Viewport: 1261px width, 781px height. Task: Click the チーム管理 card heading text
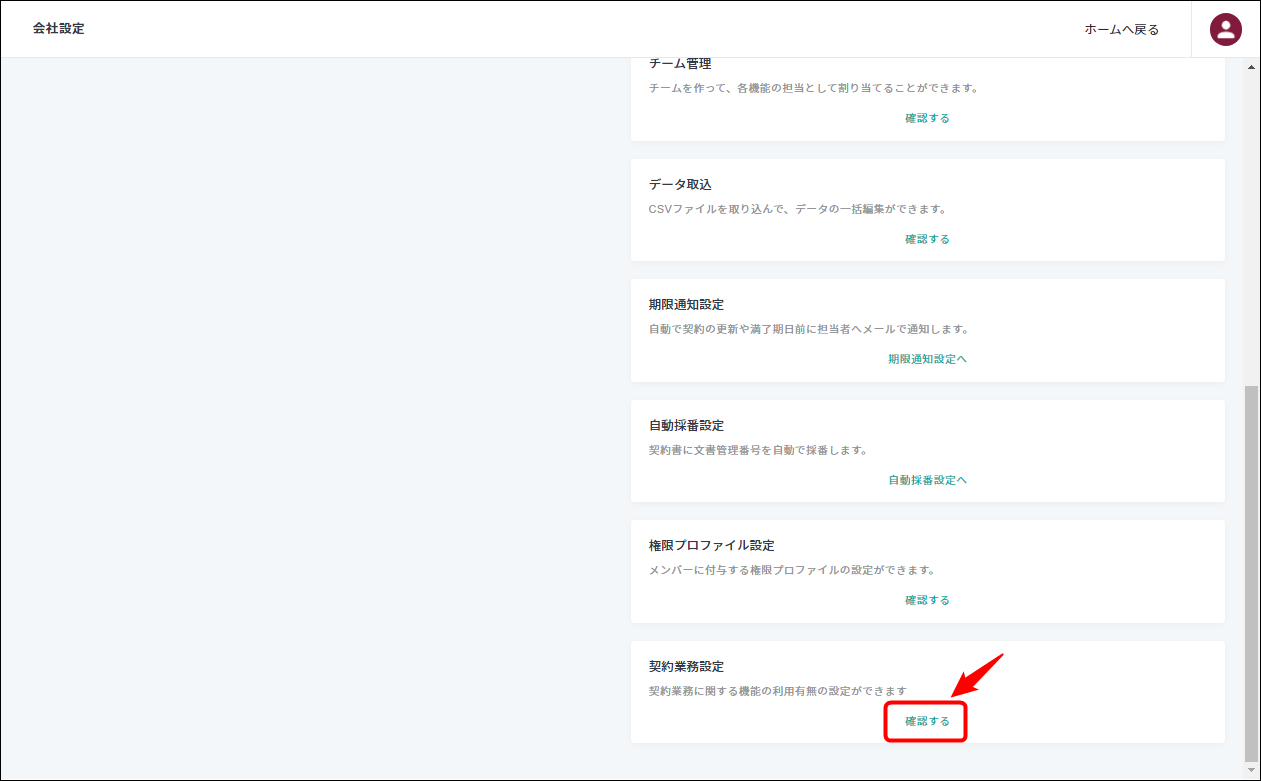tap(680, 62)
